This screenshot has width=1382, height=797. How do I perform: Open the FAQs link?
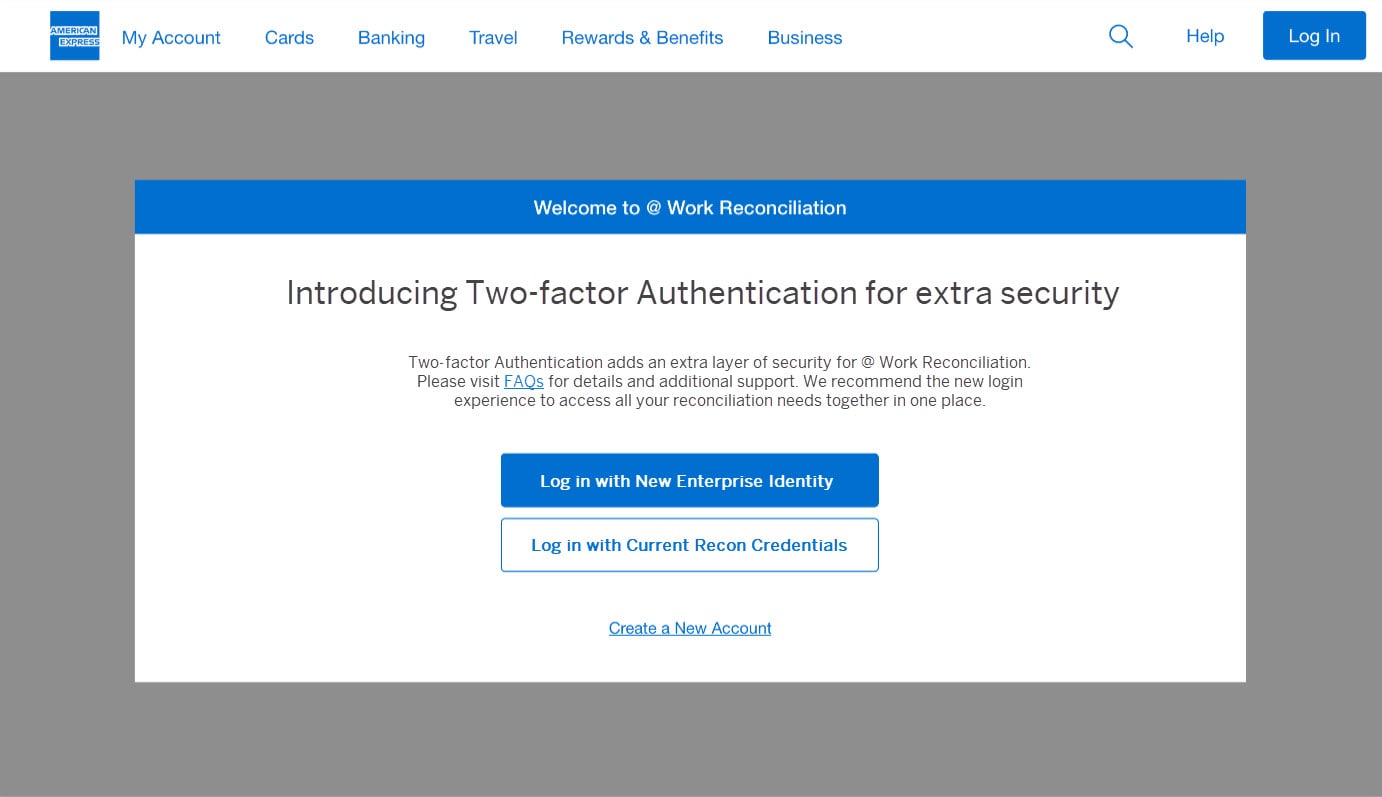click(x=524, y=382)
